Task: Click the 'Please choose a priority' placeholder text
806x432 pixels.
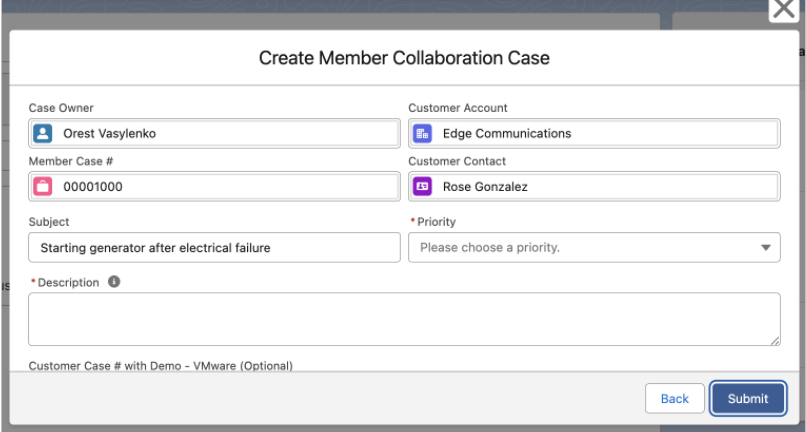Action: pyautogui.click(x=489, y=248)
